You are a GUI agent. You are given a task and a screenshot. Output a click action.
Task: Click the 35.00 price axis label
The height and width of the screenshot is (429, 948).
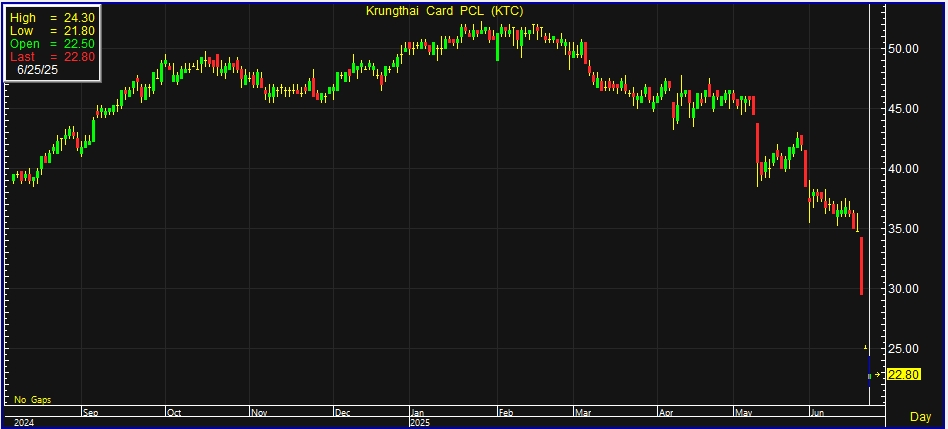click(904, 228)
